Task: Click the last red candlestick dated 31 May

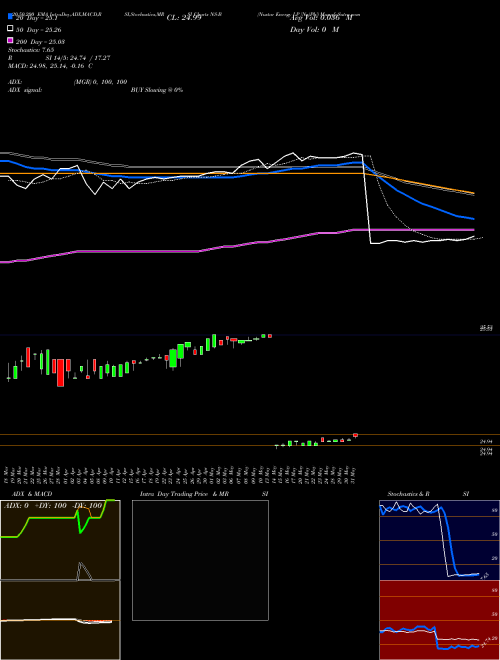Action: (355, 435)
